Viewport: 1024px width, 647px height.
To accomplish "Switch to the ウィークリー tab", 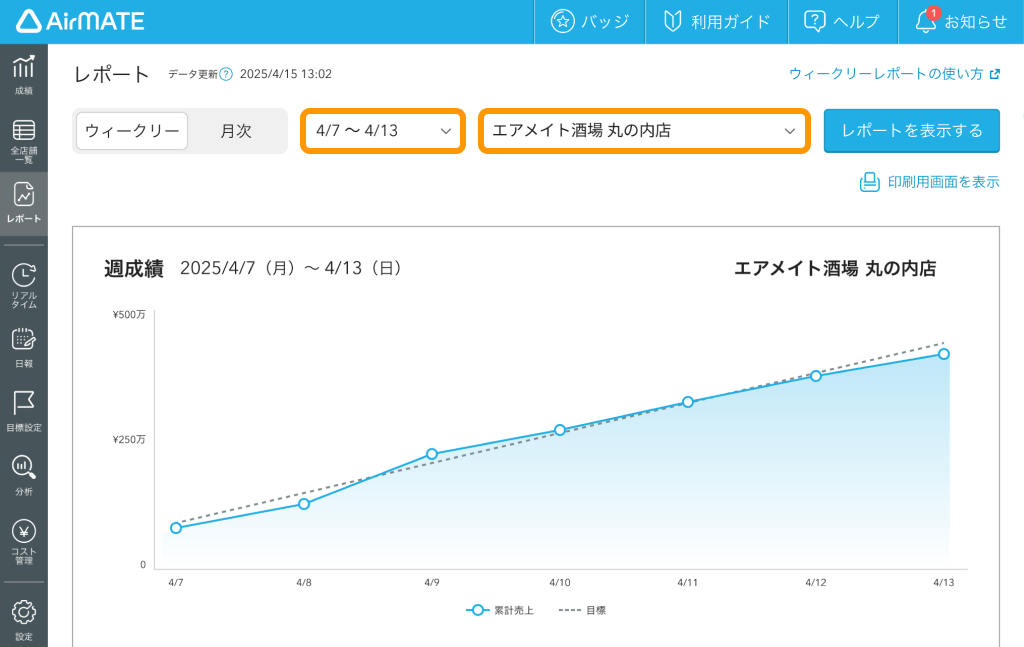I will pos(132,131).
